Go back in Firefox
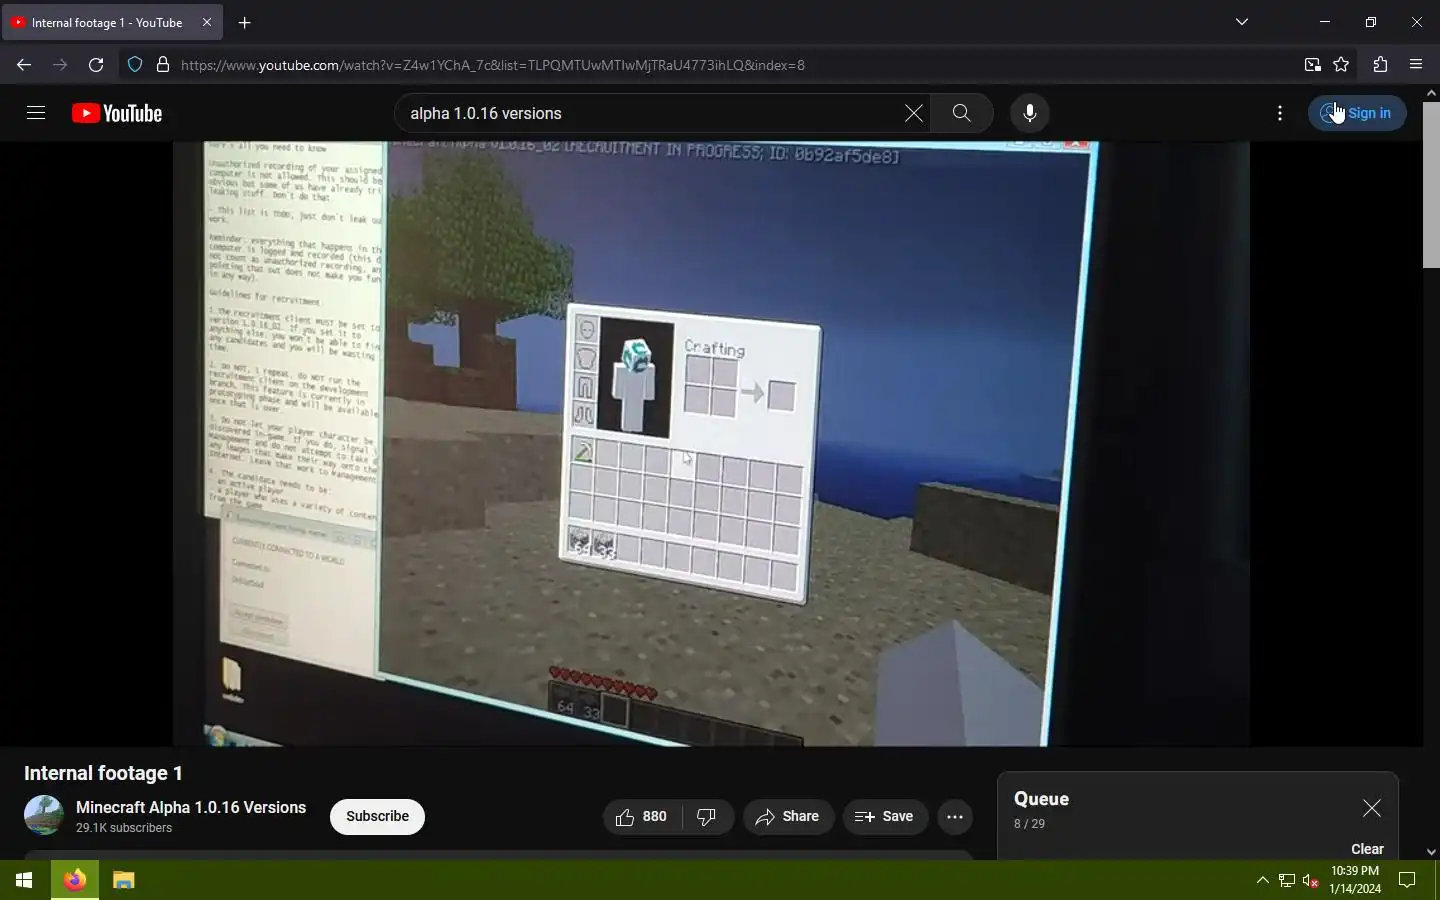This screenshot has height=900, width=1440. click(24, 65)
